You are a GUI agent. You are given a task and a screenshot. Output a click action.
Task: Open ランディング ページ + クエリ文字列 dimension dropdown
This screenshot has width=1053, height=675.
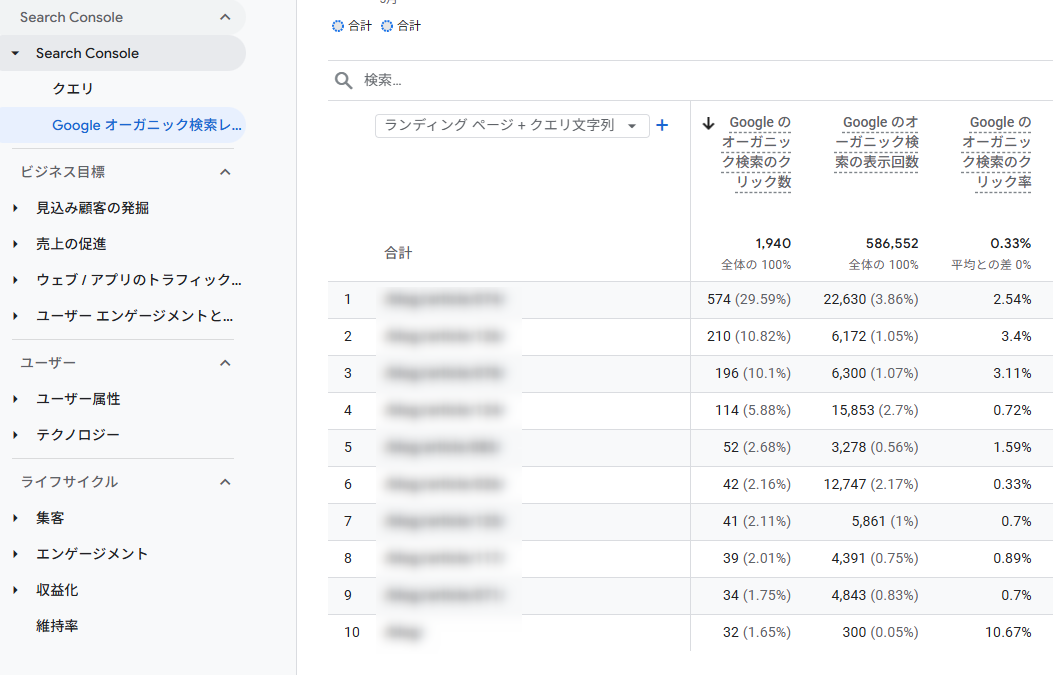[x=512, y=126]
